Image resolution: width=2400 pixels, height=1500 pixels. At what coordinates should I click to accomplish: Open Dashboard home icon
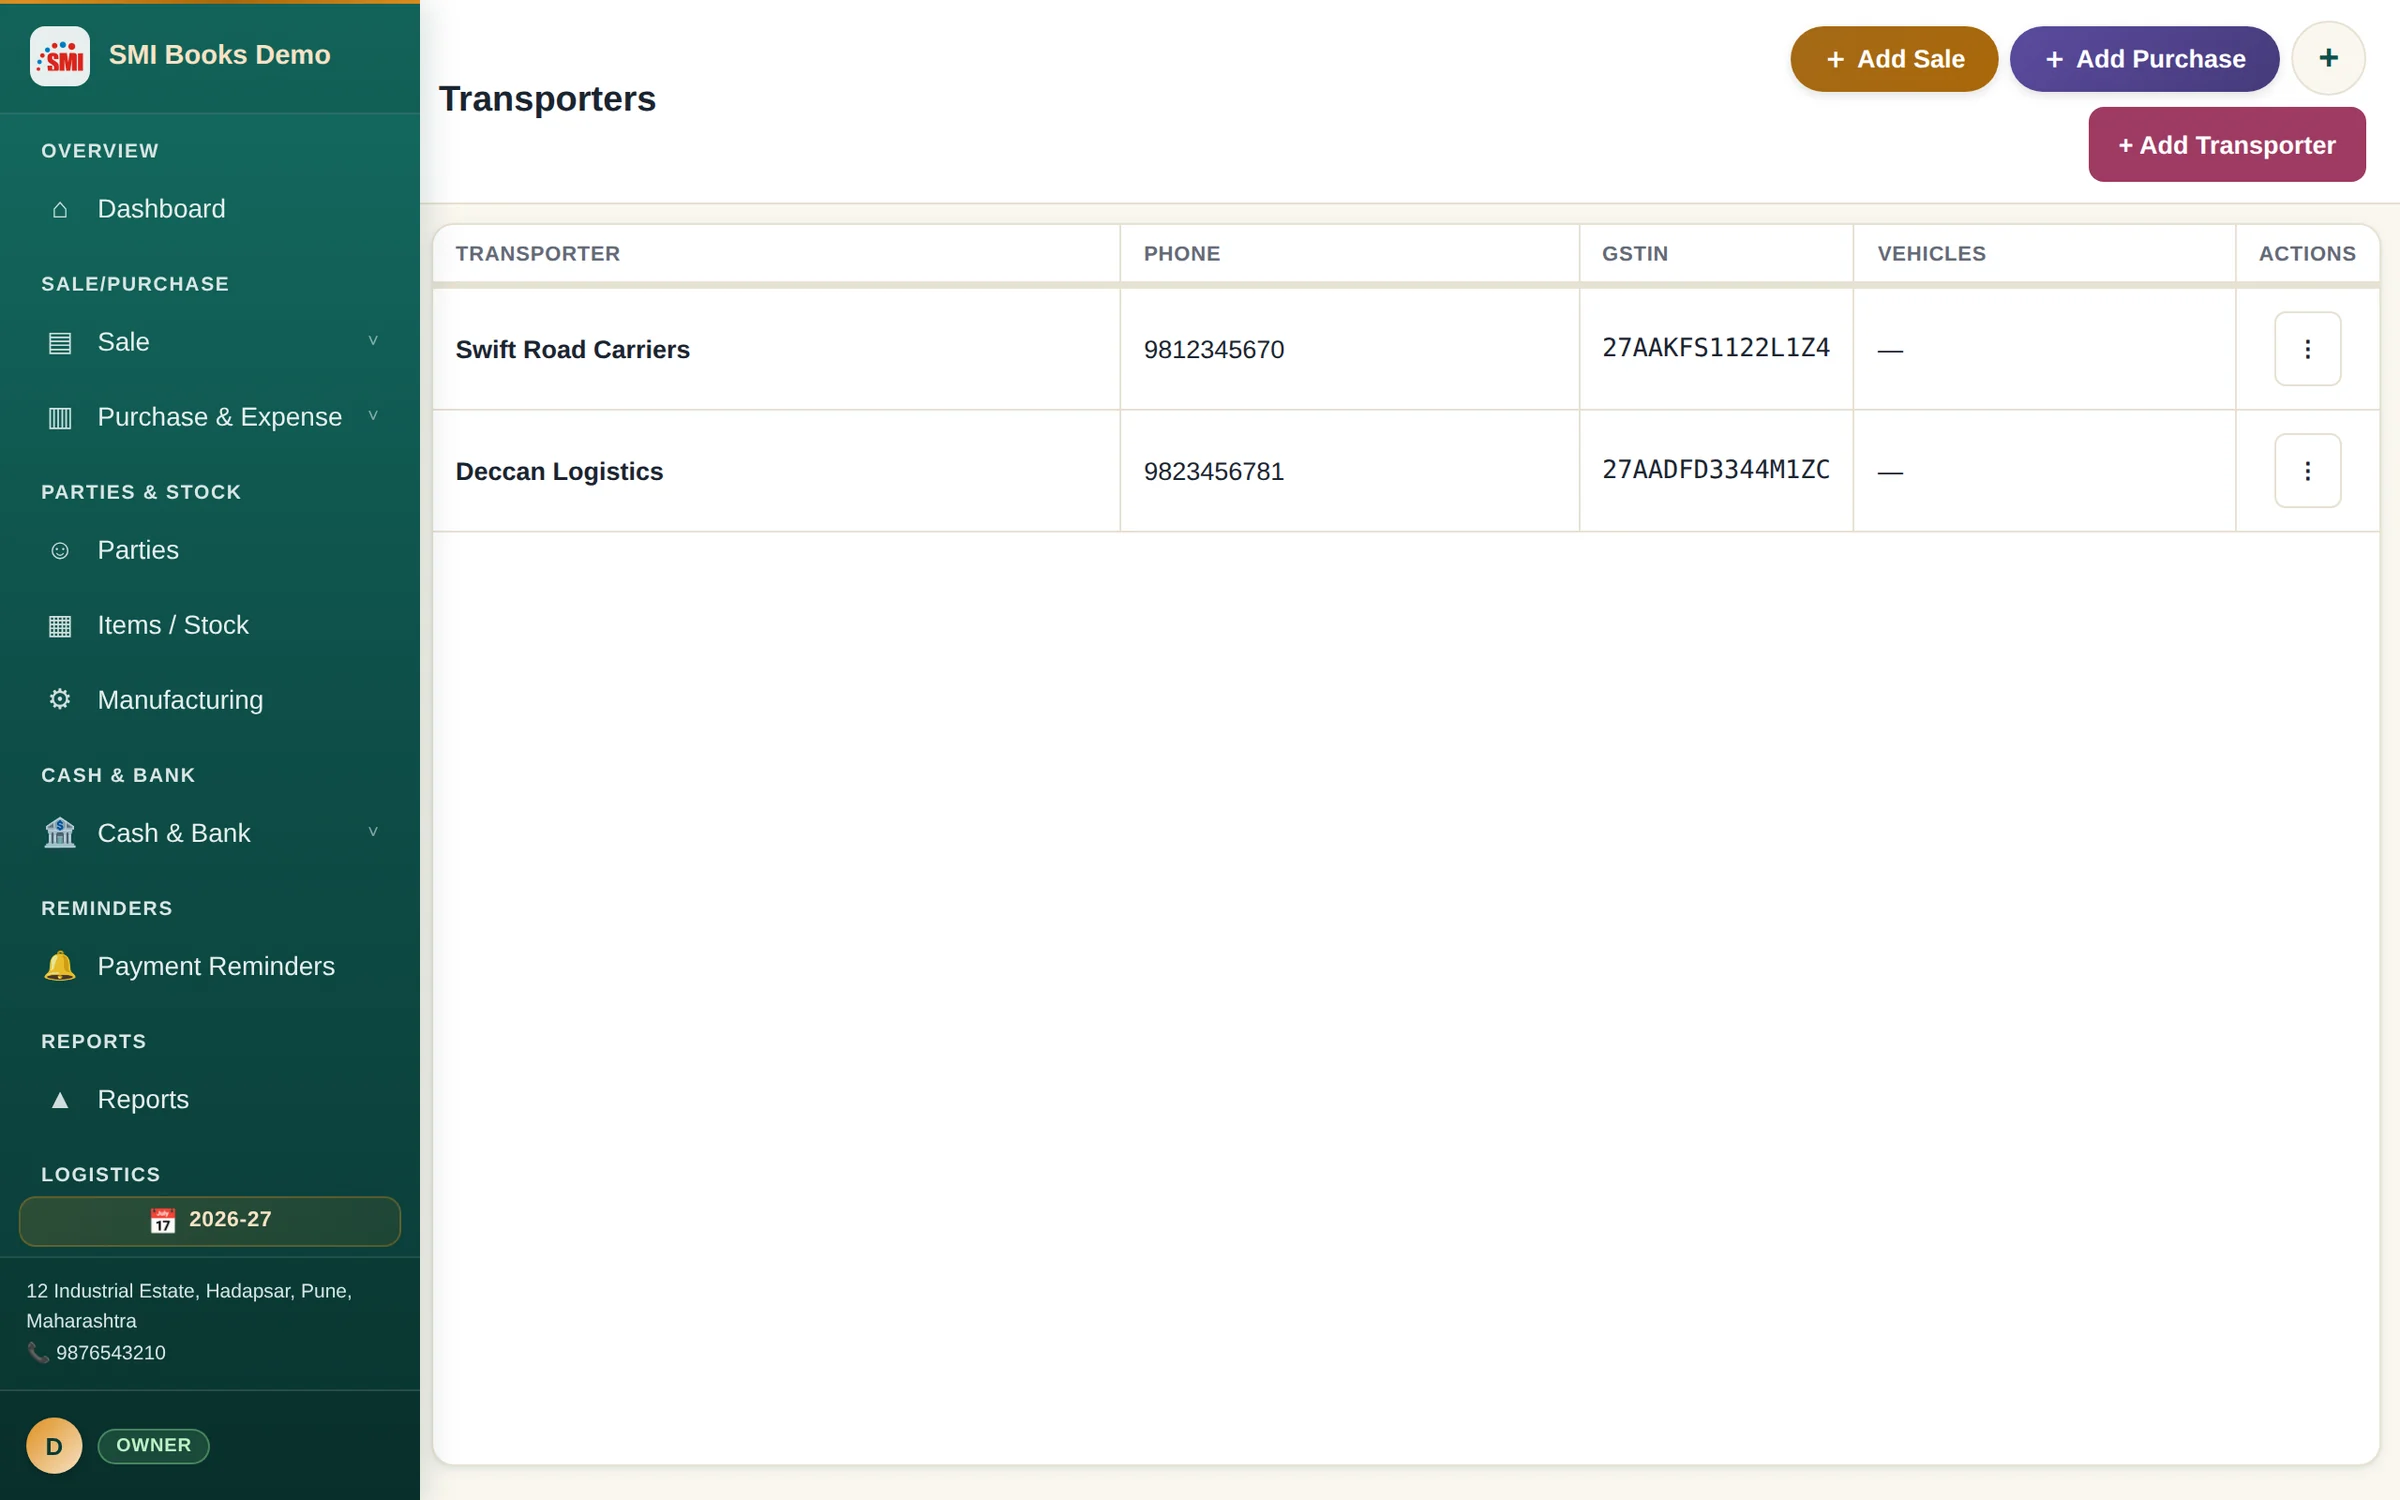click(x=60, y=209)
